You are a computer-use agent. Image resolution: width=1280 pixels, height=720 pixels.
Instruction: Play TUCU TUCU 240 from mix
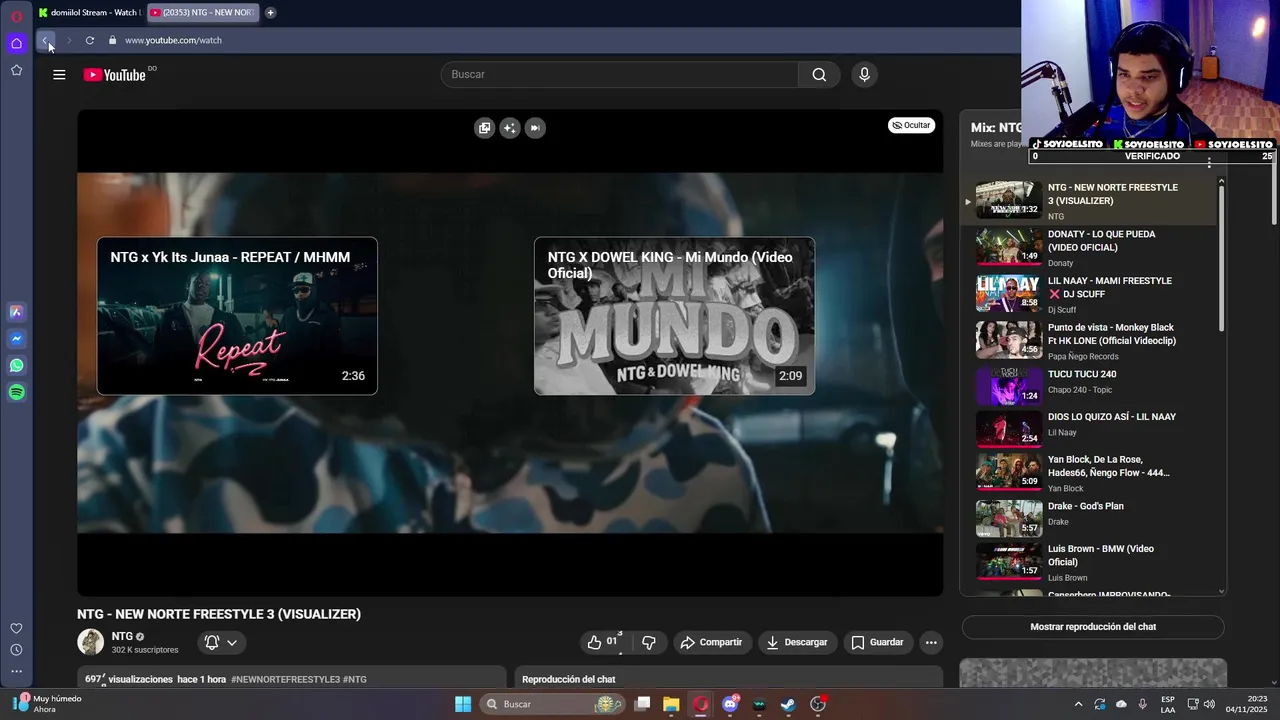[x=1090, y=386]
